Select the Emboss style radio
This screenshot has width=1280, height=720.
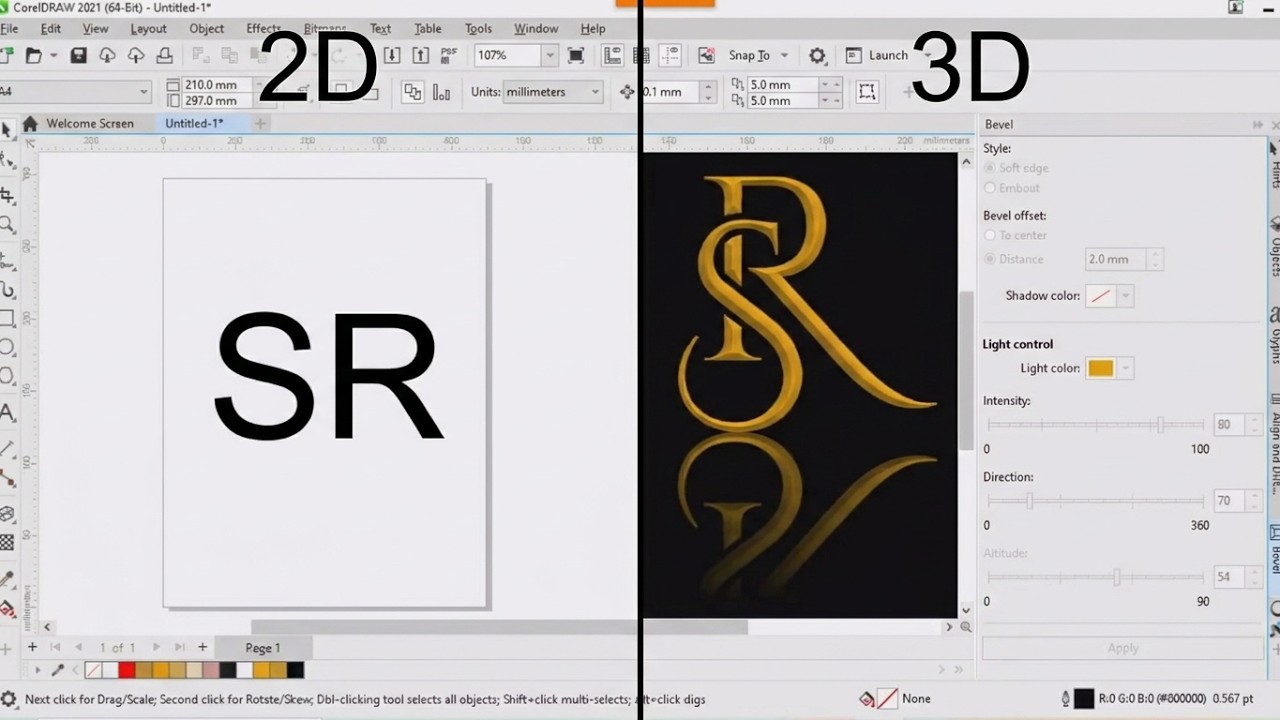(x=990, y=188)
